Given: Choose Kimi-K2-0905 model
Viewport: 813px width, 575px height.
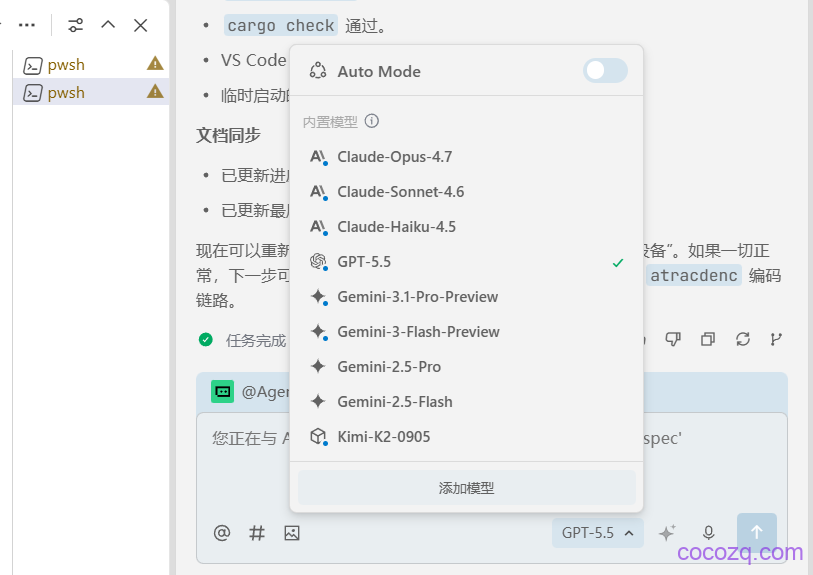Looking at the screenshot, I should point(466,437).
